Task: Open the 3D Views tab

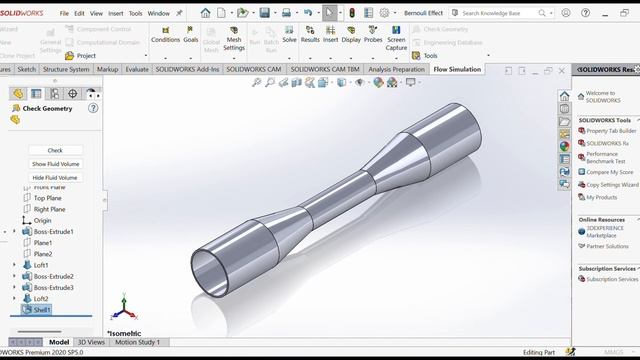Action: pos(91,342)
